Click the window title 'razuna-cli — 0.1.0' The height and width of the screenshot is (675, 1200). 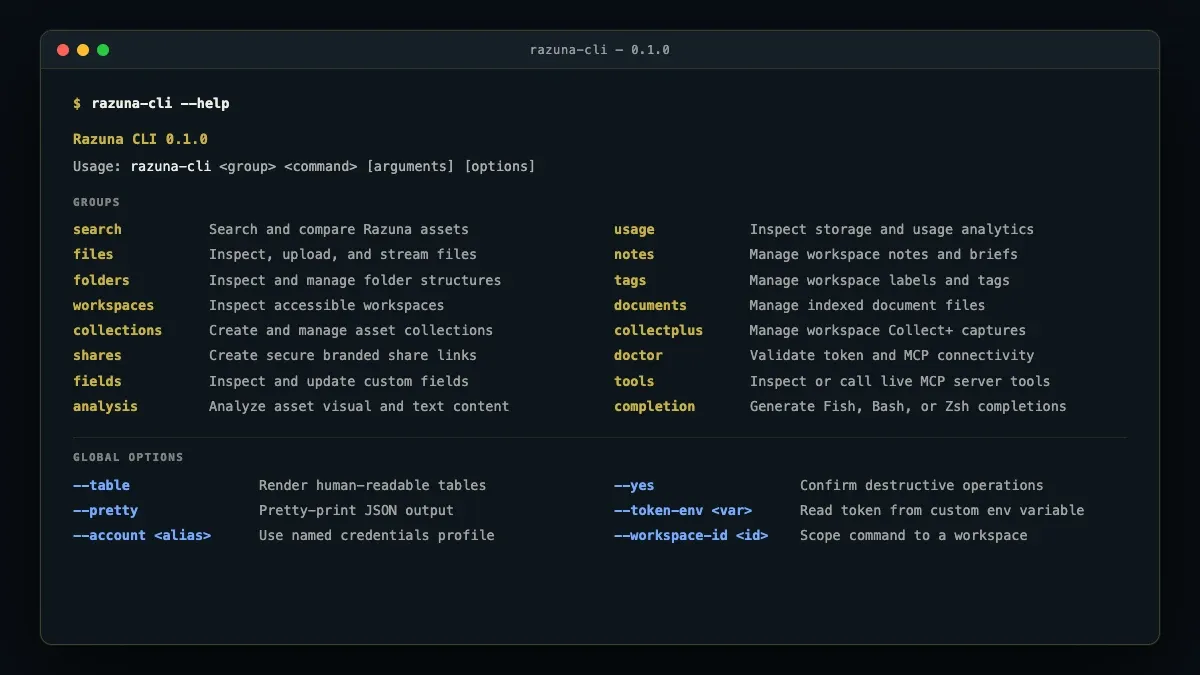pos(600,50)
